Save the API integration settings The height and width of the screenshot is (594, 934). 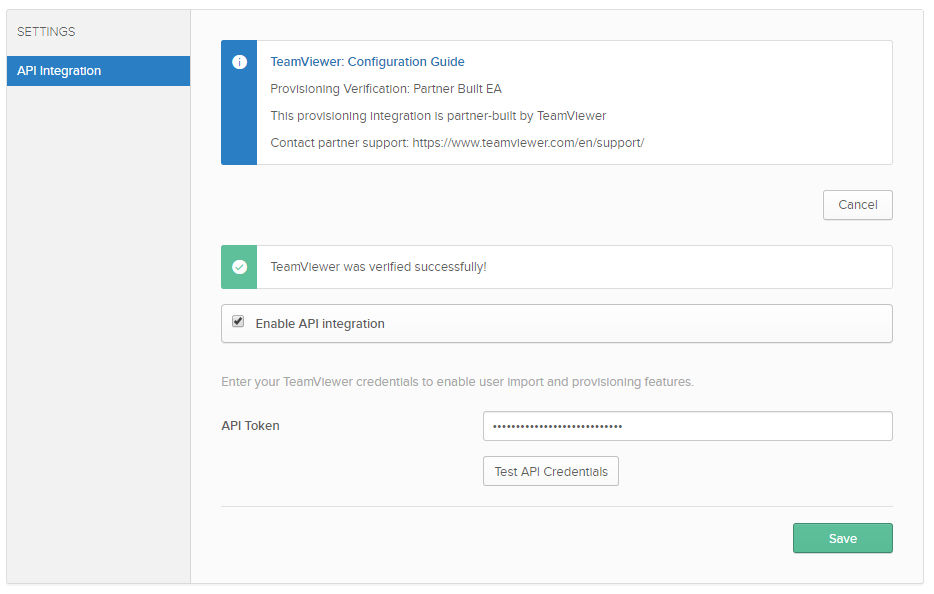(842, 538)
